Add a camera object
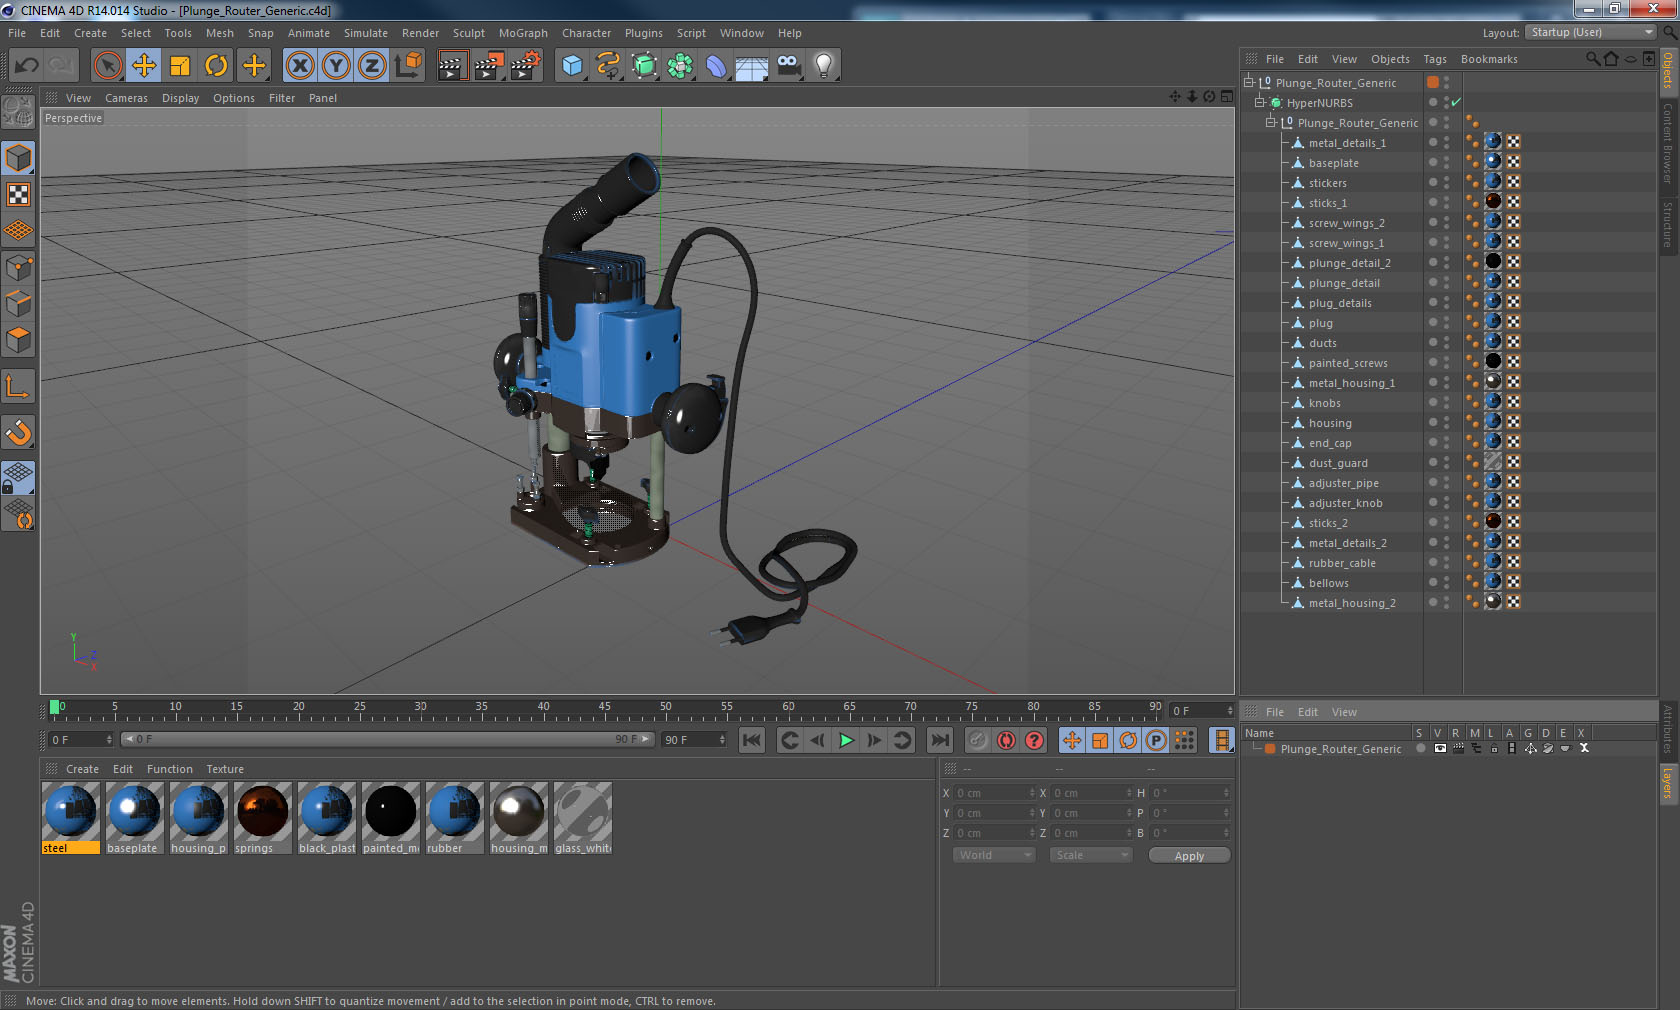The height and width of the screenshot is (1010, 1680). pos(788,66)
